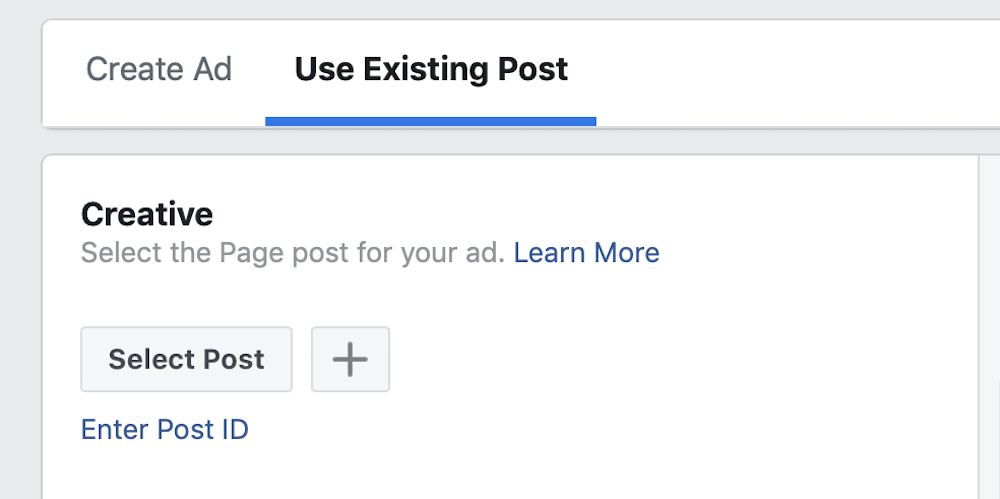
Task: Go to Create Ad in the tab bar
Action: [159, 69]
